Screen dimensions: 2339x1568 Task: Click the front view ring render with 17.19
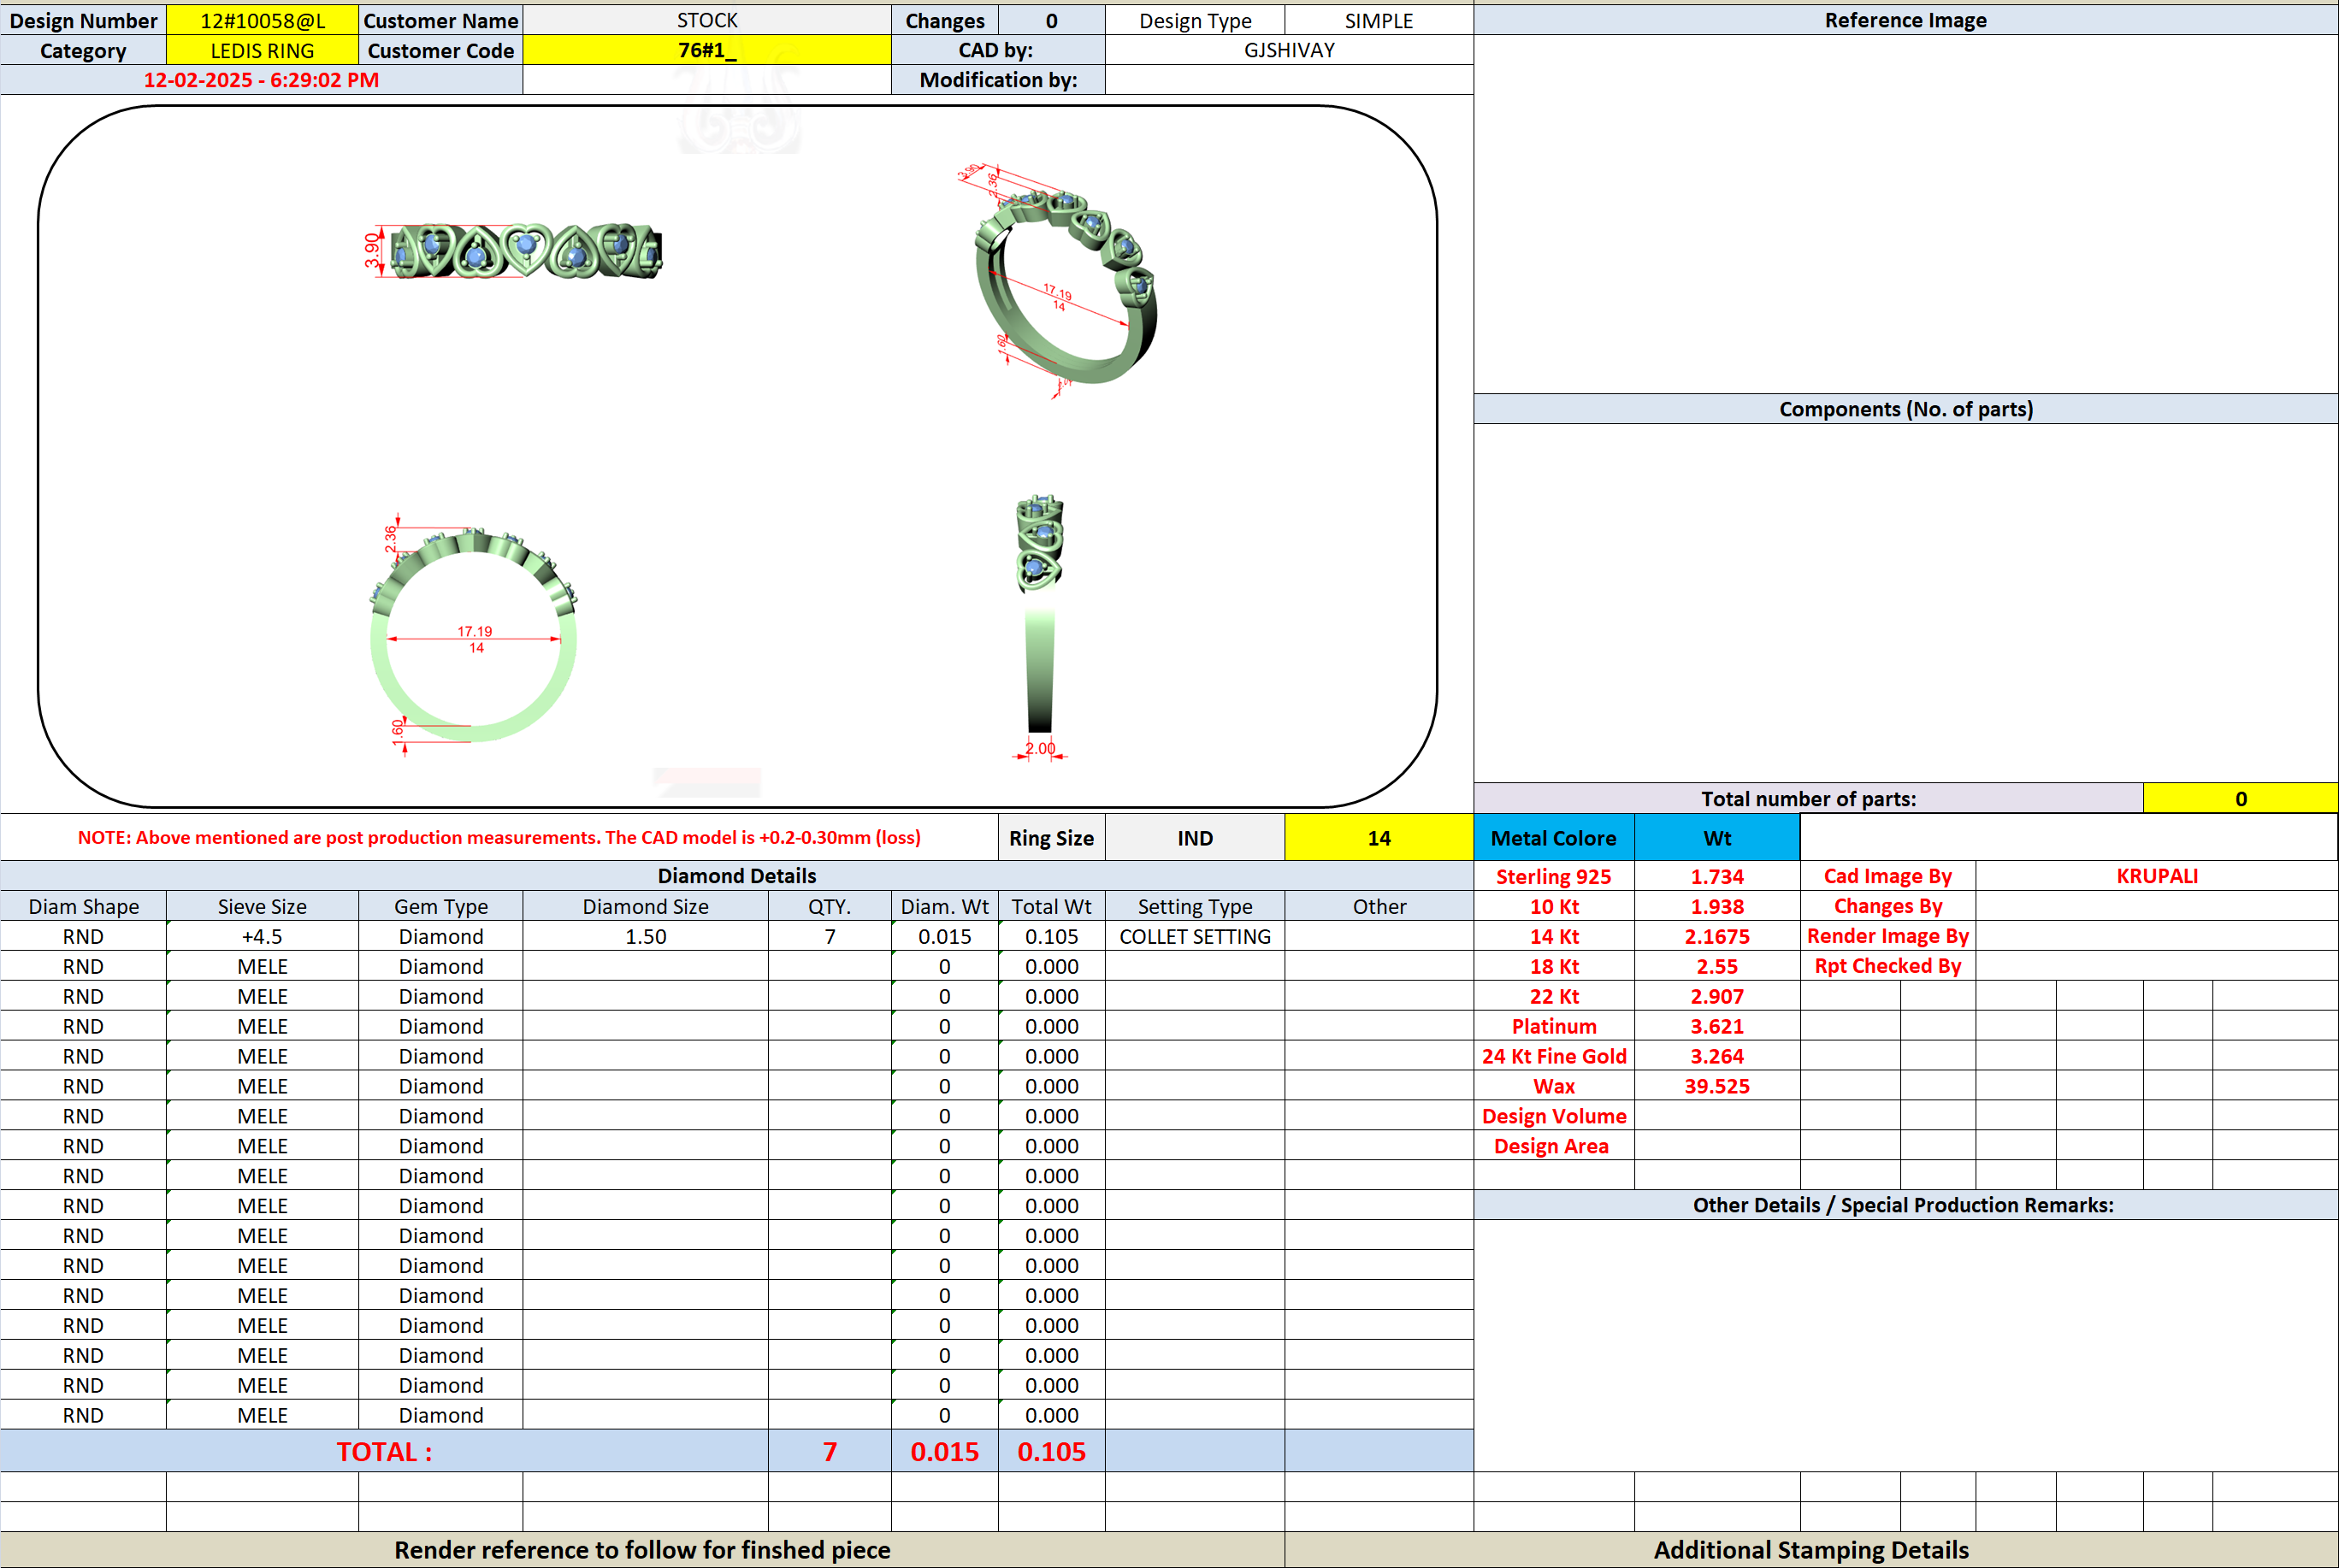click(x=473, y=637)
